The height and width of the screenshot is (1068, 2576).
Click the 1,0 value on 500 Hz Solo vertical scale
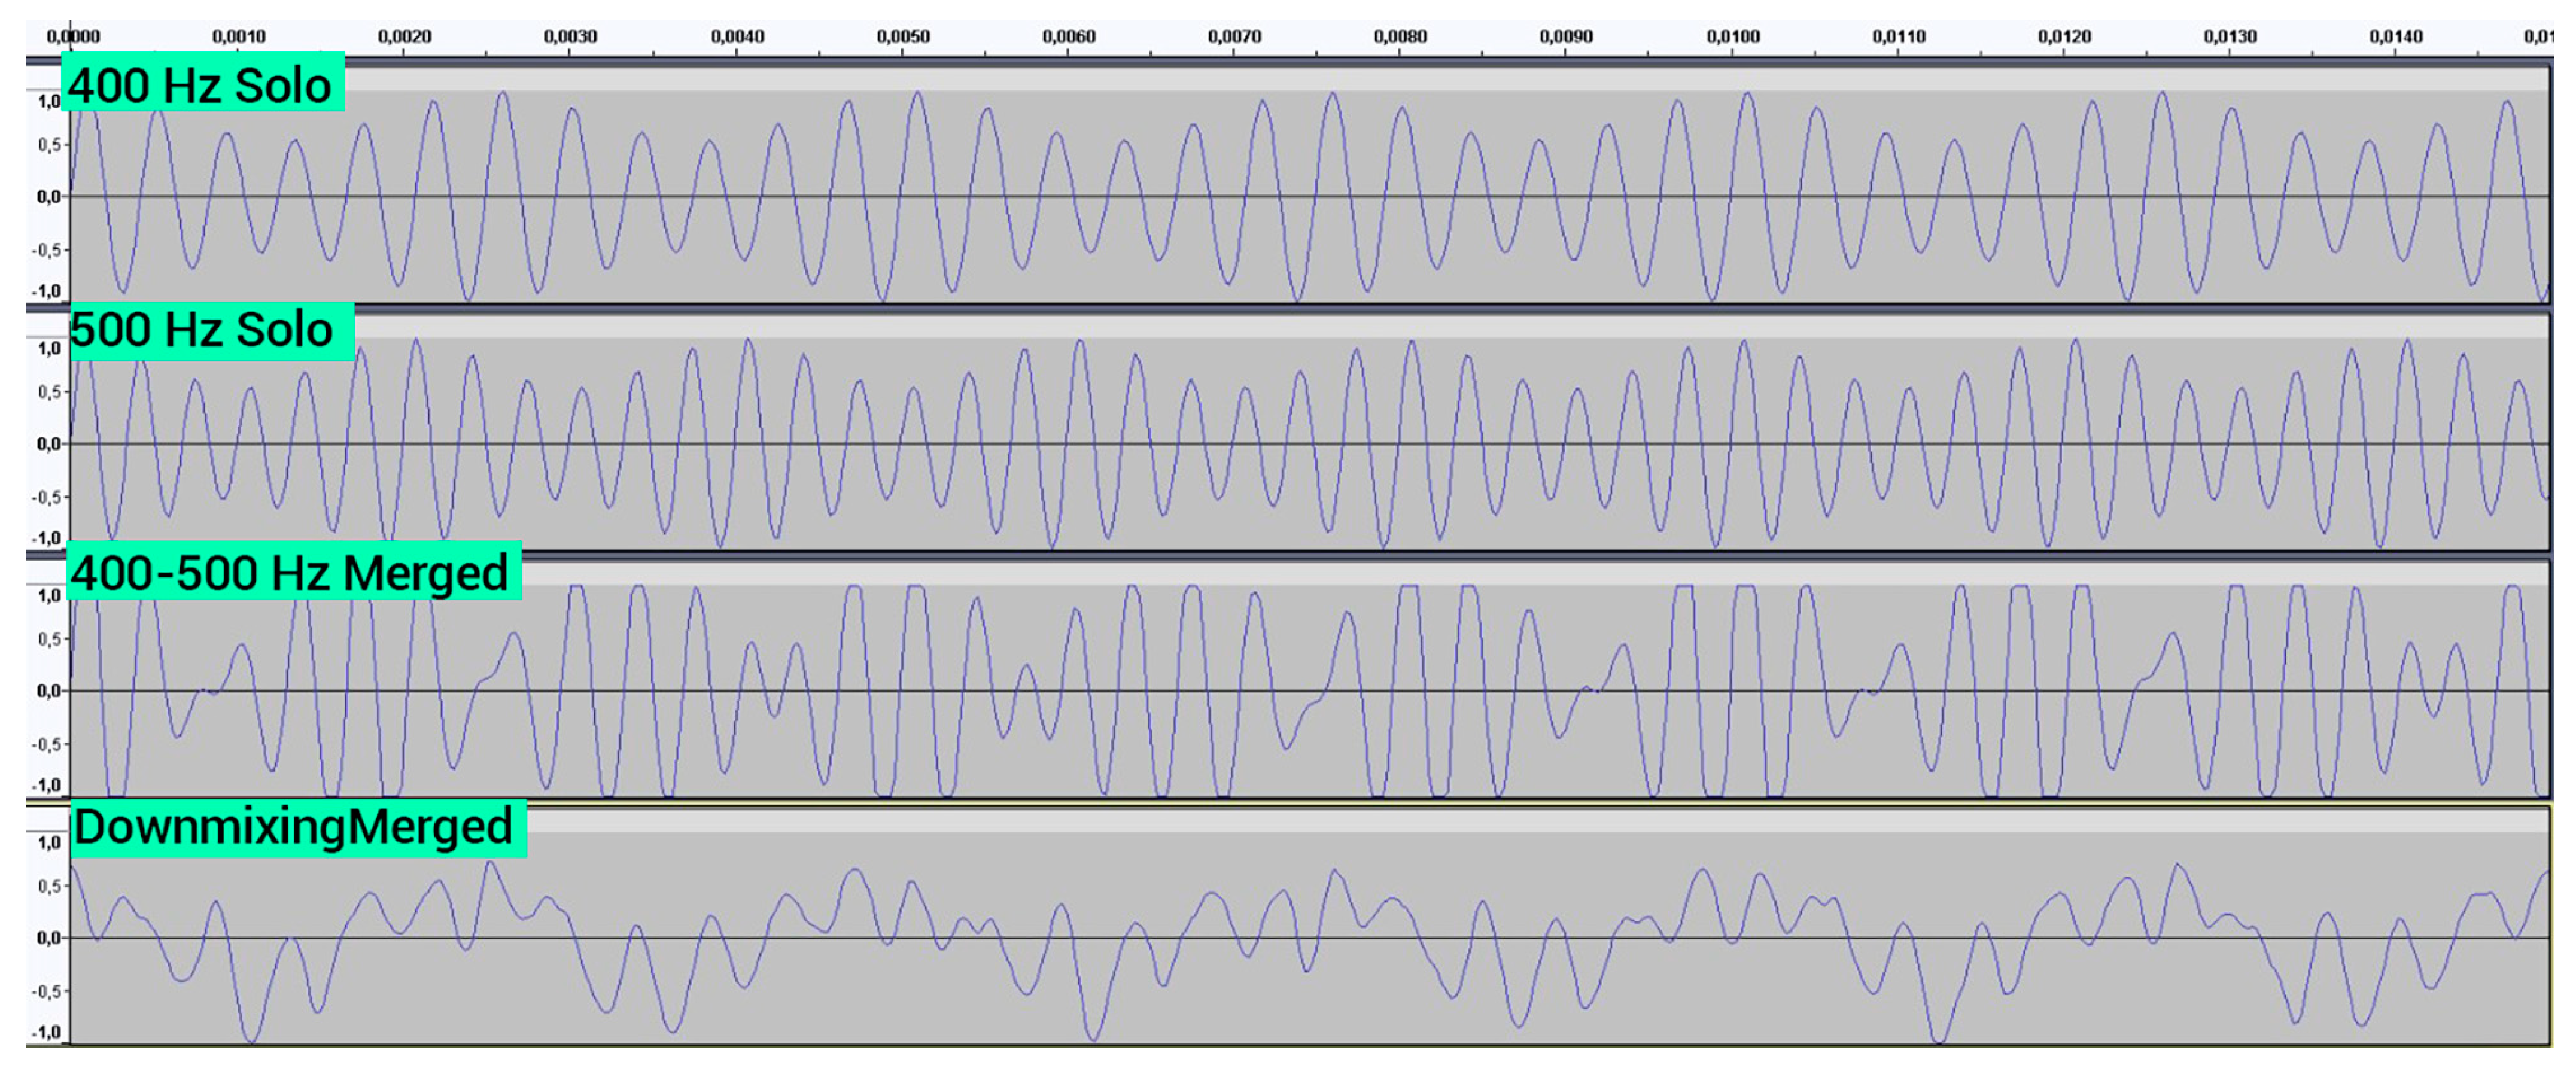click(49, 349)
